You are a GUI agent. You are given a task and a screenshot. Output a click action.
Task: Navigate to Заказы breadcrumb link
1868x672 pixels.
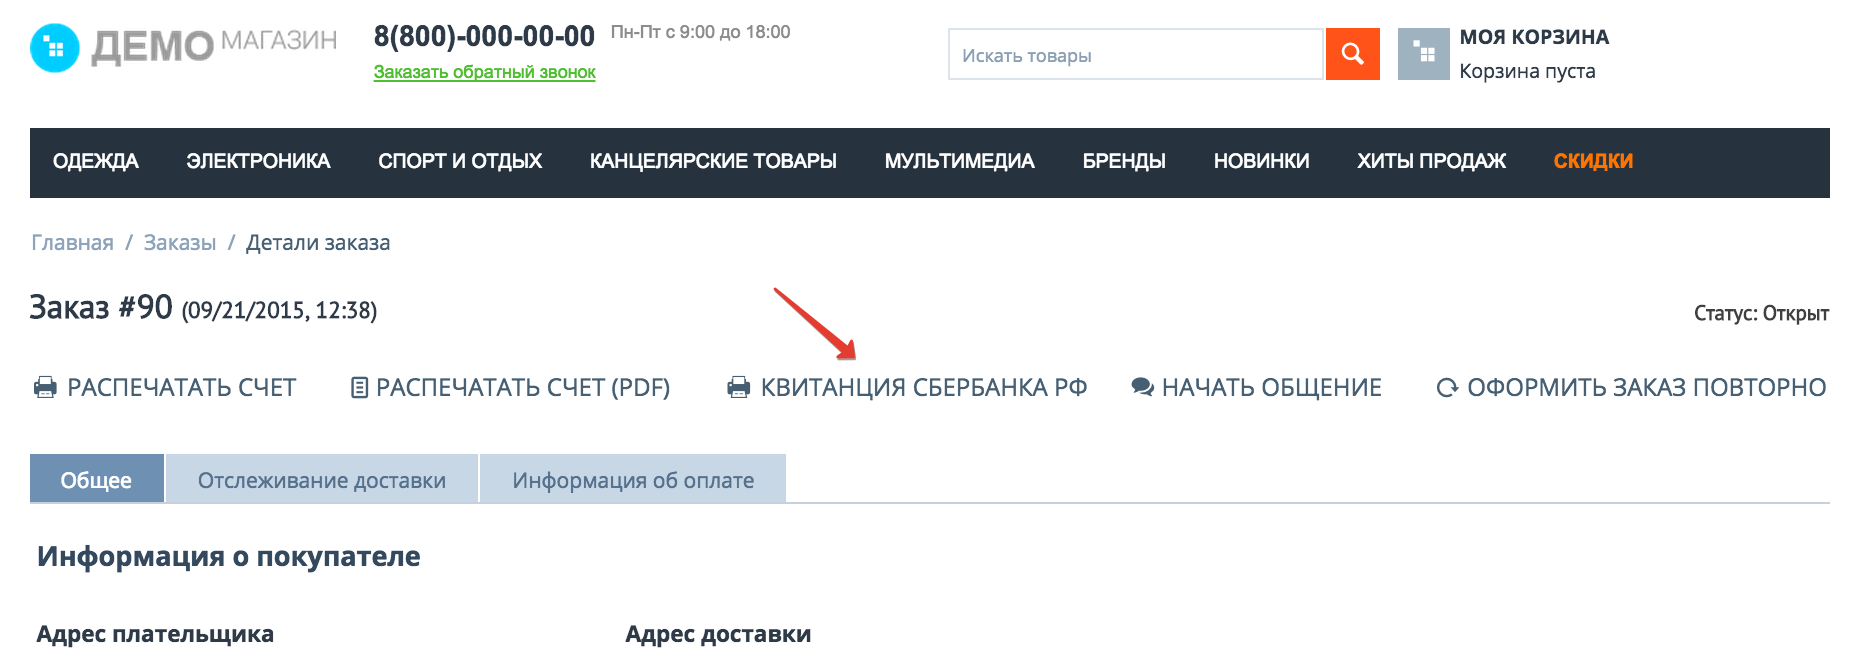click(180, 243)
